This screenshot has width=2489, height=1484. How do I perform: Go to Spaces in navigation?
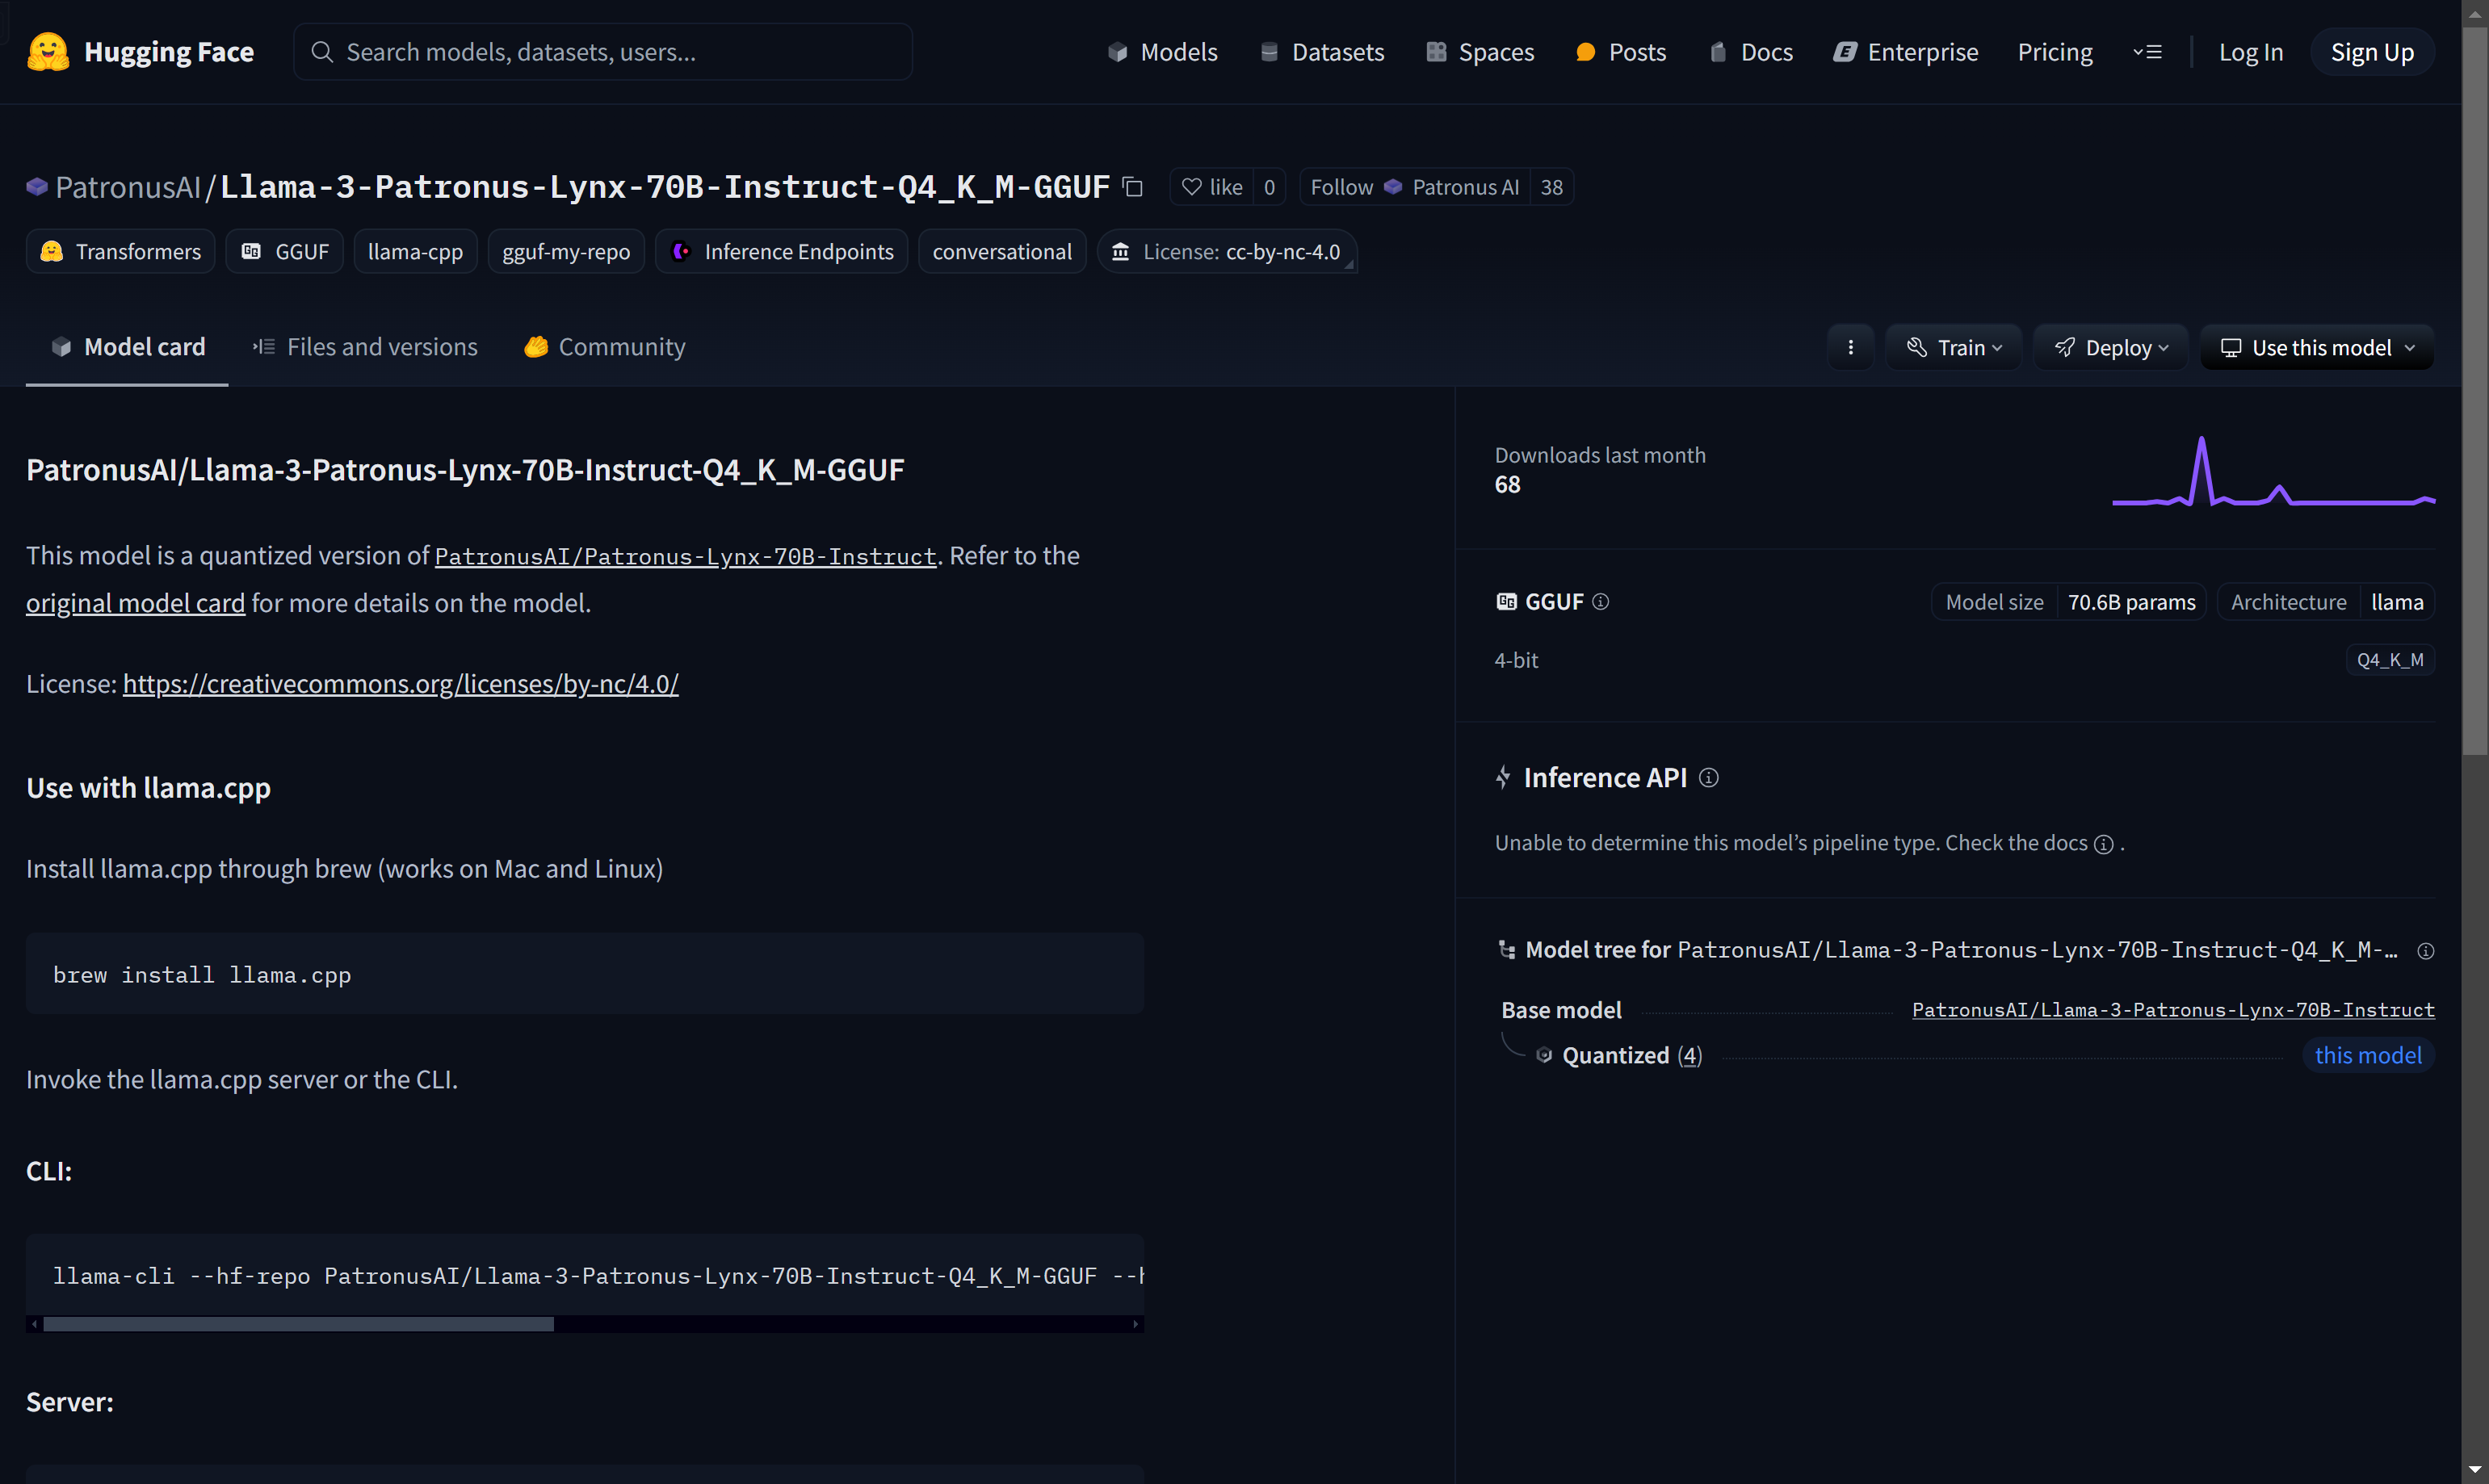point(1480,52)
